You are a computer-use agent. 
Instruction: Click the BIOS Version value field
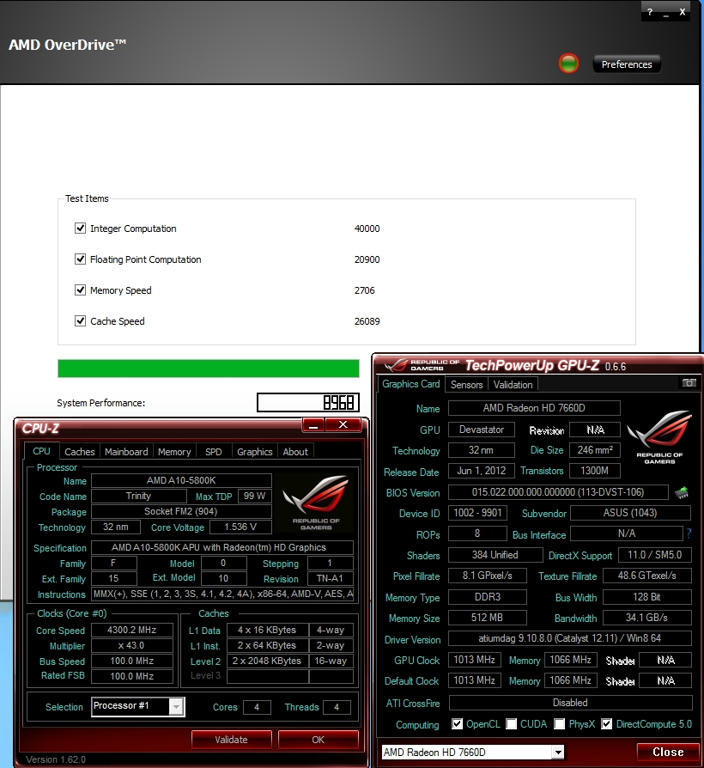coord(558,492)
